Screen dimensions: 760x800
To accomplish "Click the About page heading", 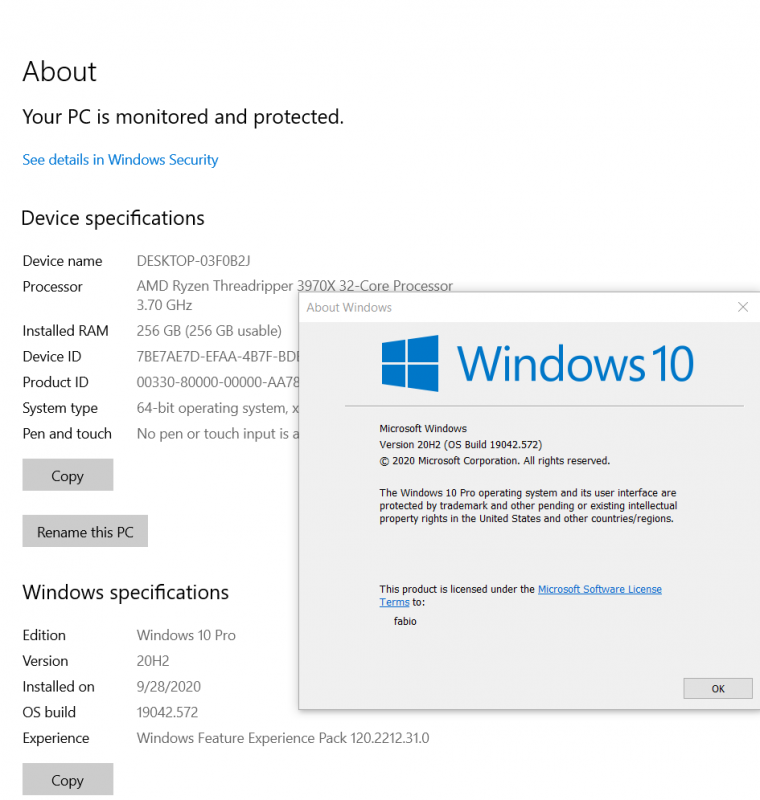I will pos(60,71).
